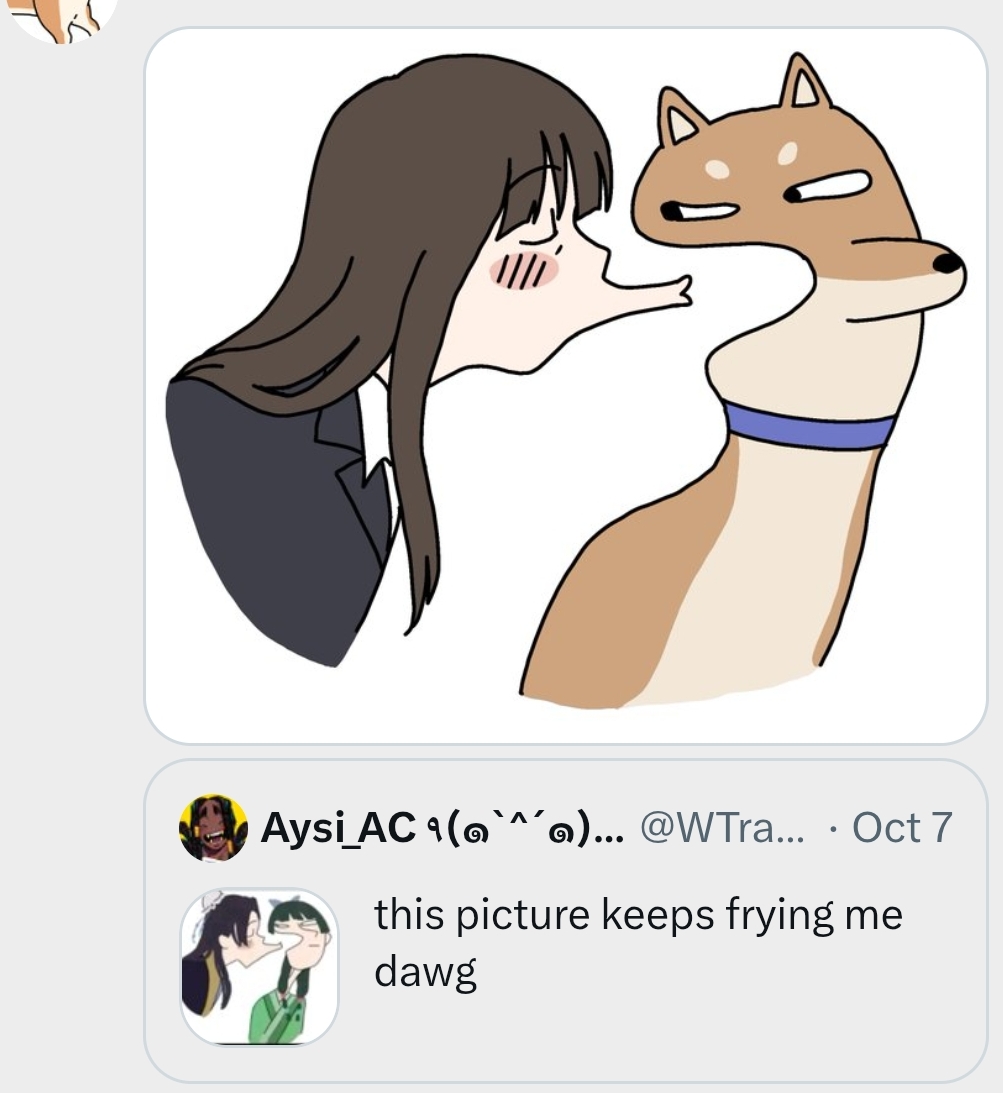Open the @WTra... handle link
The width and height of the screenshot is (1003, 1093).
(722, 828)
